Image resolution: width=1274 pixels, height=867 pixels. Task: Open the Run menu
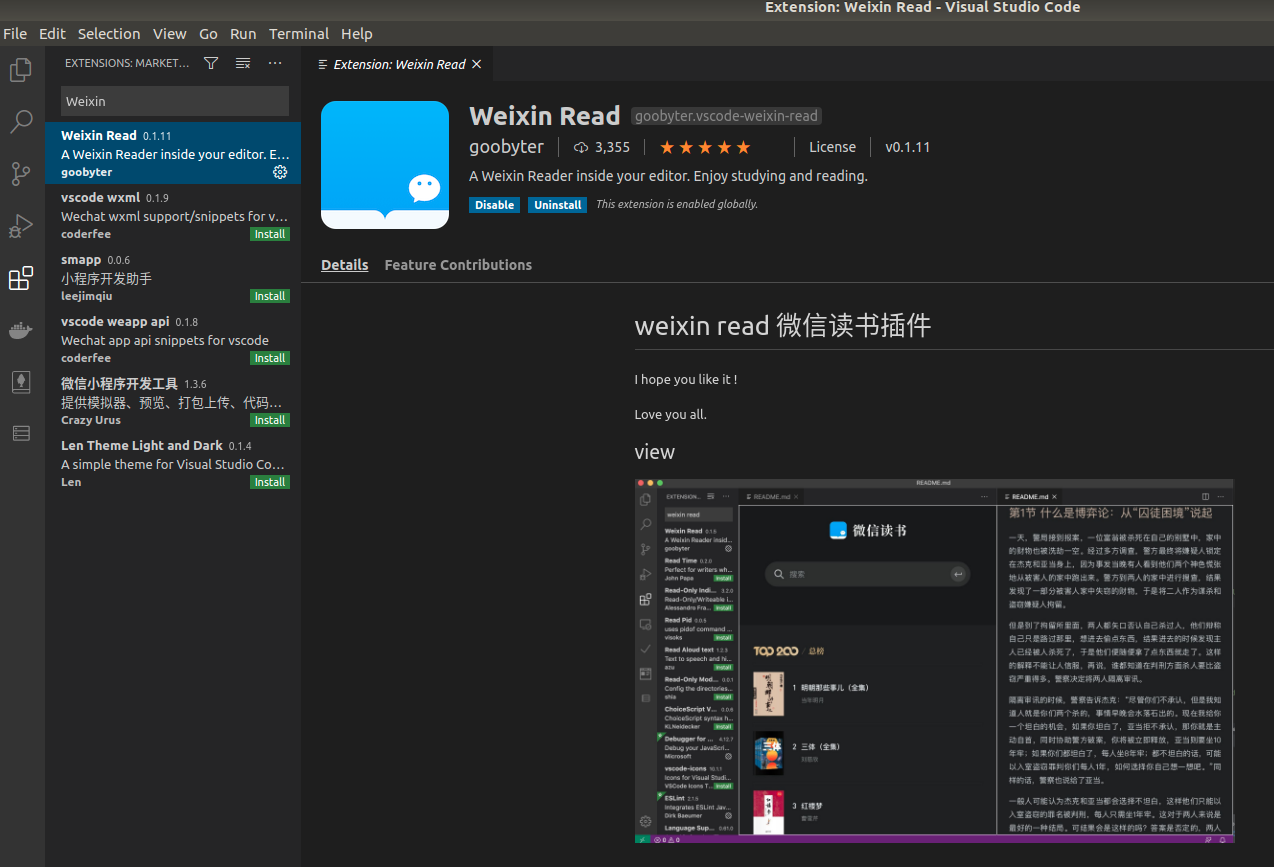pyautogui.click(x=242, y=33)
